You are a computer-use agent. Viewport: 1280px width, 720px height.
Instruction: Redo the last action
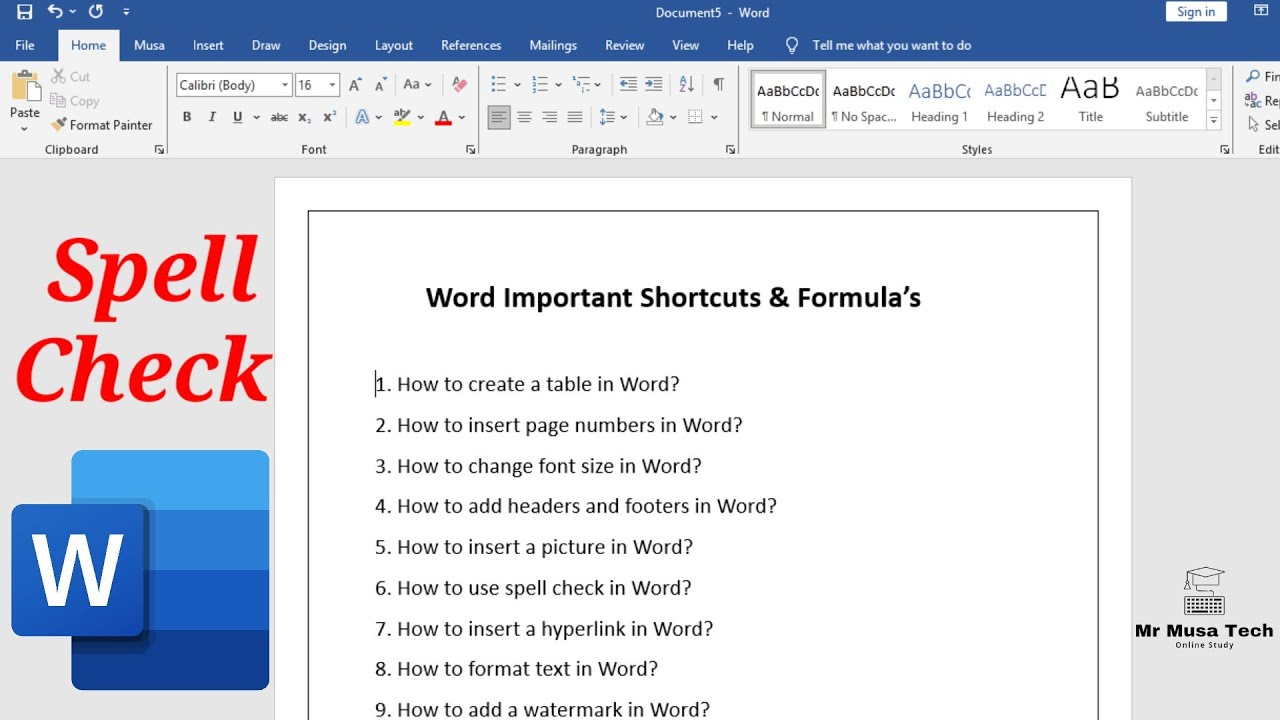click(x=96, y=12)
